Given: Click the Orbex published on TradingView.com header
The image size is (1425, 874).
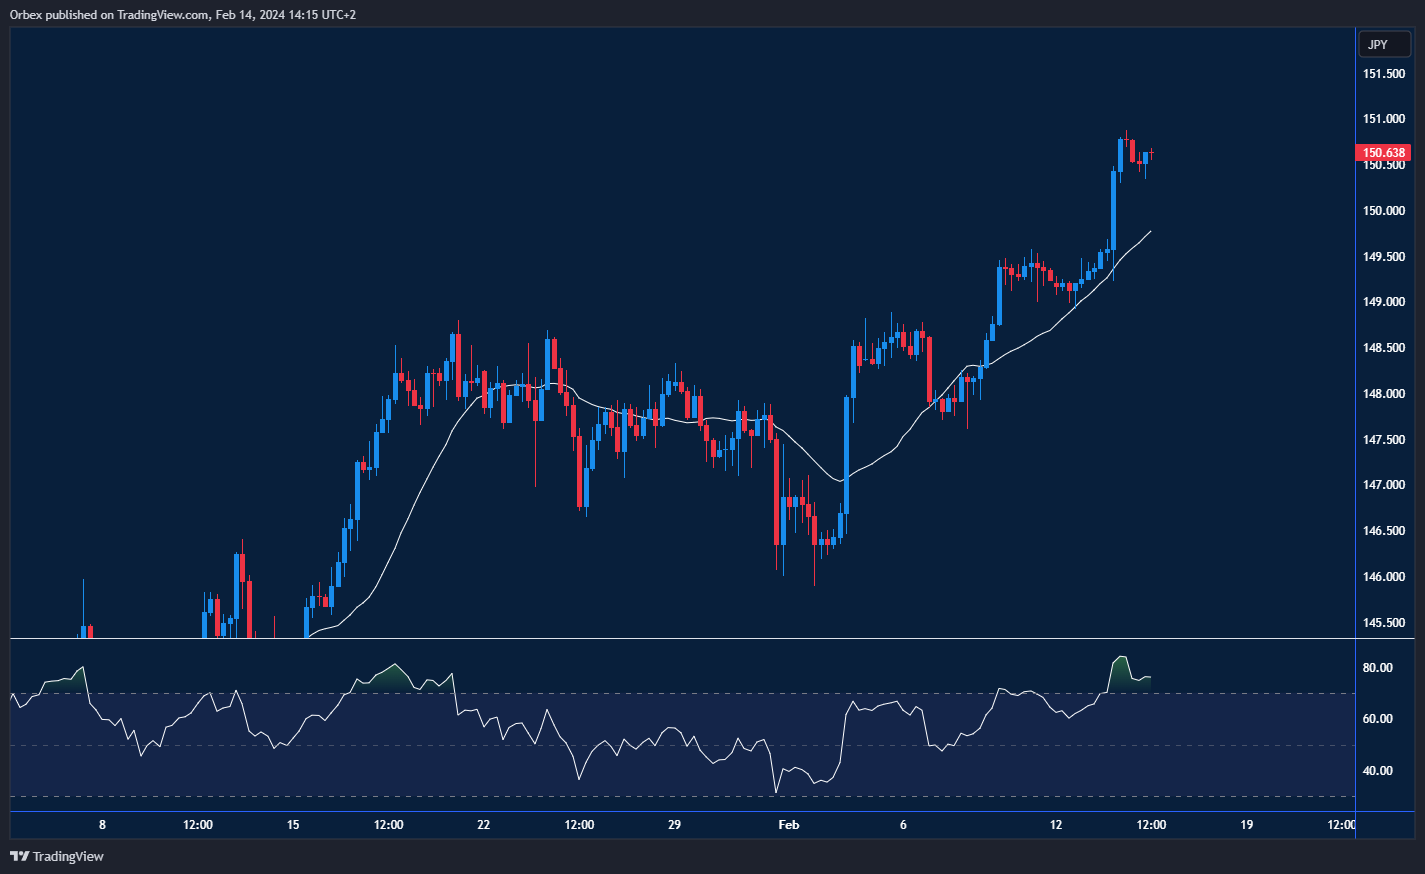Looking at the screenshot, I should (183, 14).
